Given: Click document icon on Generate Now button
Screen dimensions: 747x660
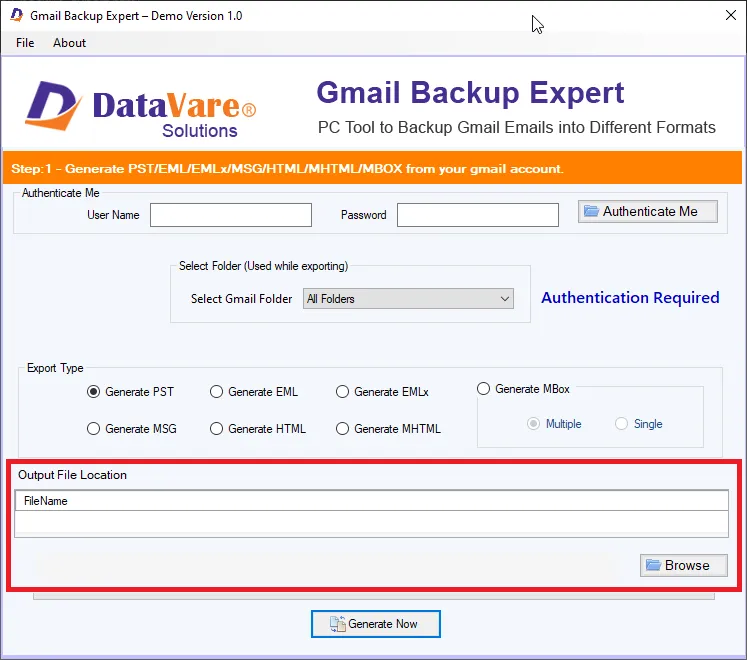Looking at the screenshot, I should click(x=337, y=624).
